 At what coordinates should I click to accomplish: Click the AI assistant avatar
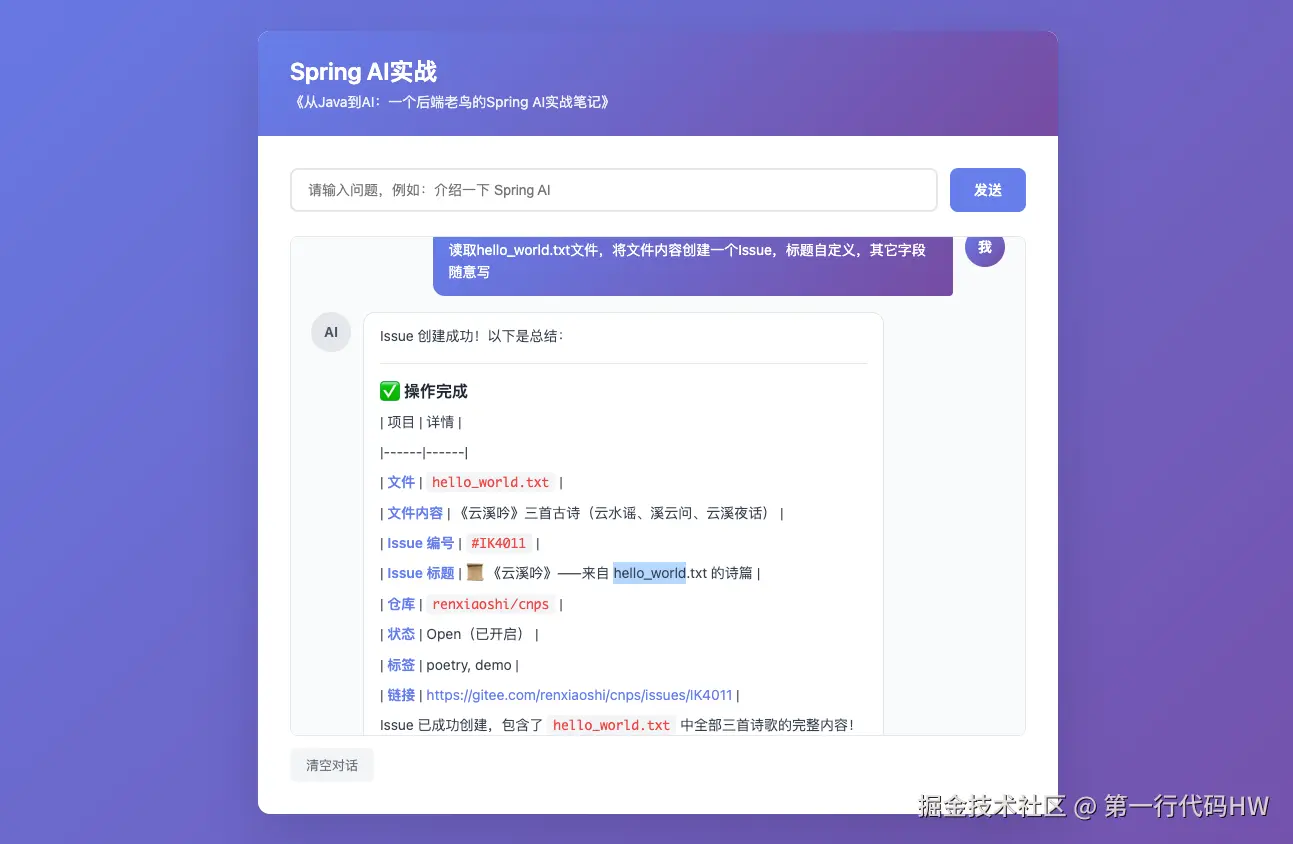[331, 332]
